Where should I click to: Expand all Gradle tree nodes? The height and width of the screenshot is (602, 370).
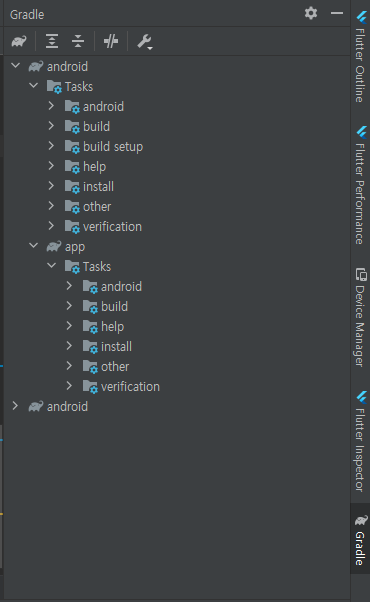(x=52, y=41)
